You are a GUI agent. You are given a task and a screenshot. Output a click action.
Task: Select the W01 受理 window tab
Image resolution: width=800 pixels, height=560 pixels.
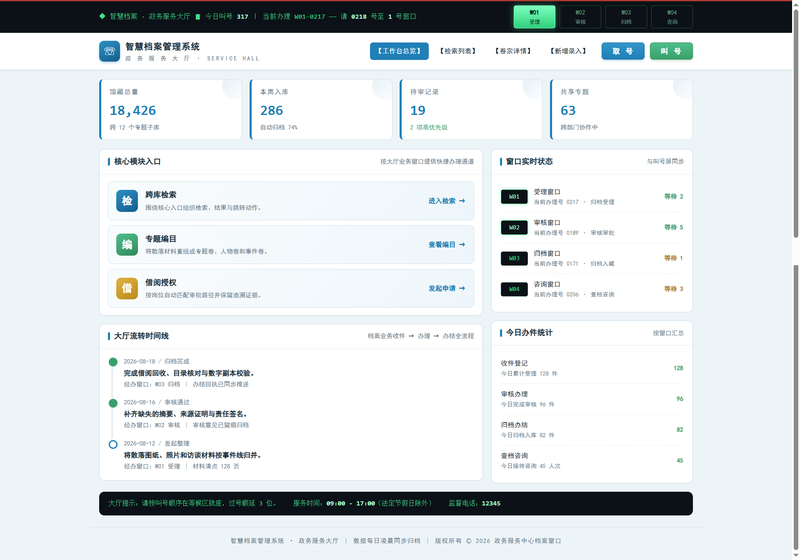pos(534,17)
